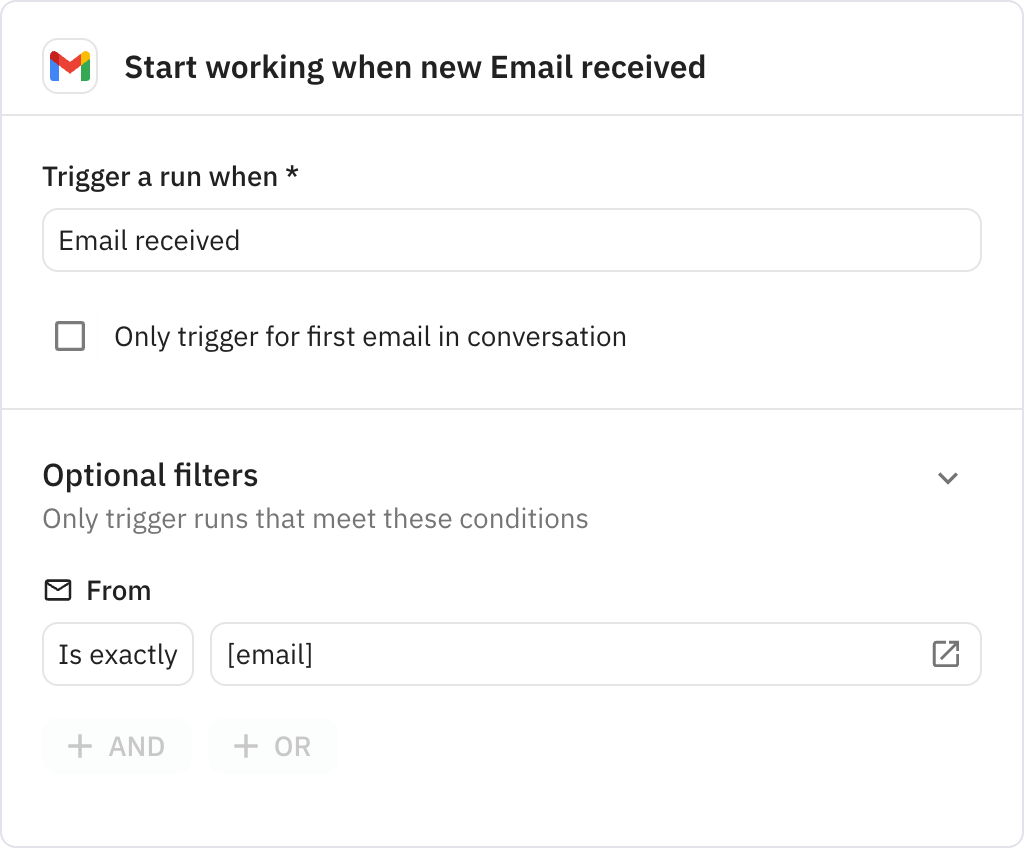Enable only trigger for first email checkbox
This screenshot has height=848, width=1024.
tap(70, 337)
